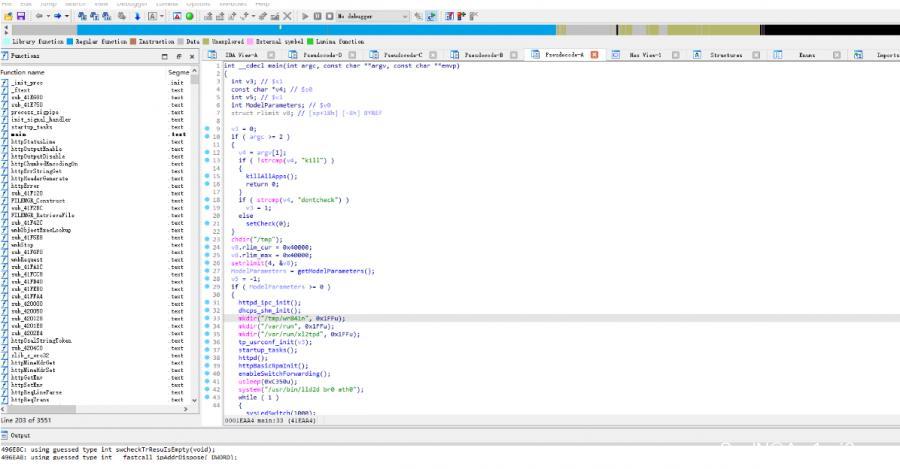Select FILEMGR_Construct in the Functions list
The width and height of the screenshot is (900, 469).
click(x=38, y=201)
